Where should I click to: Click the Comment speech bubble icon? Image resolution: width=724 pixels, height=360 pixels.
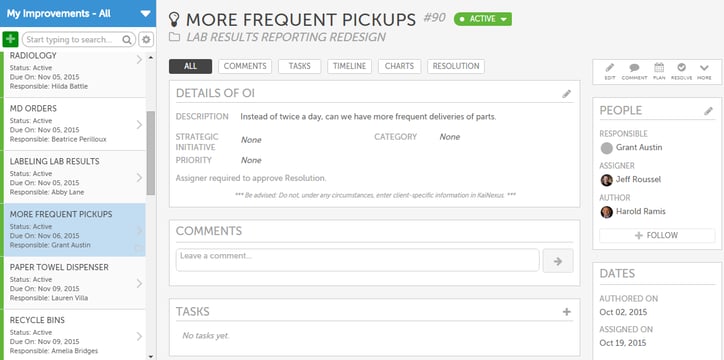(634, 72)
